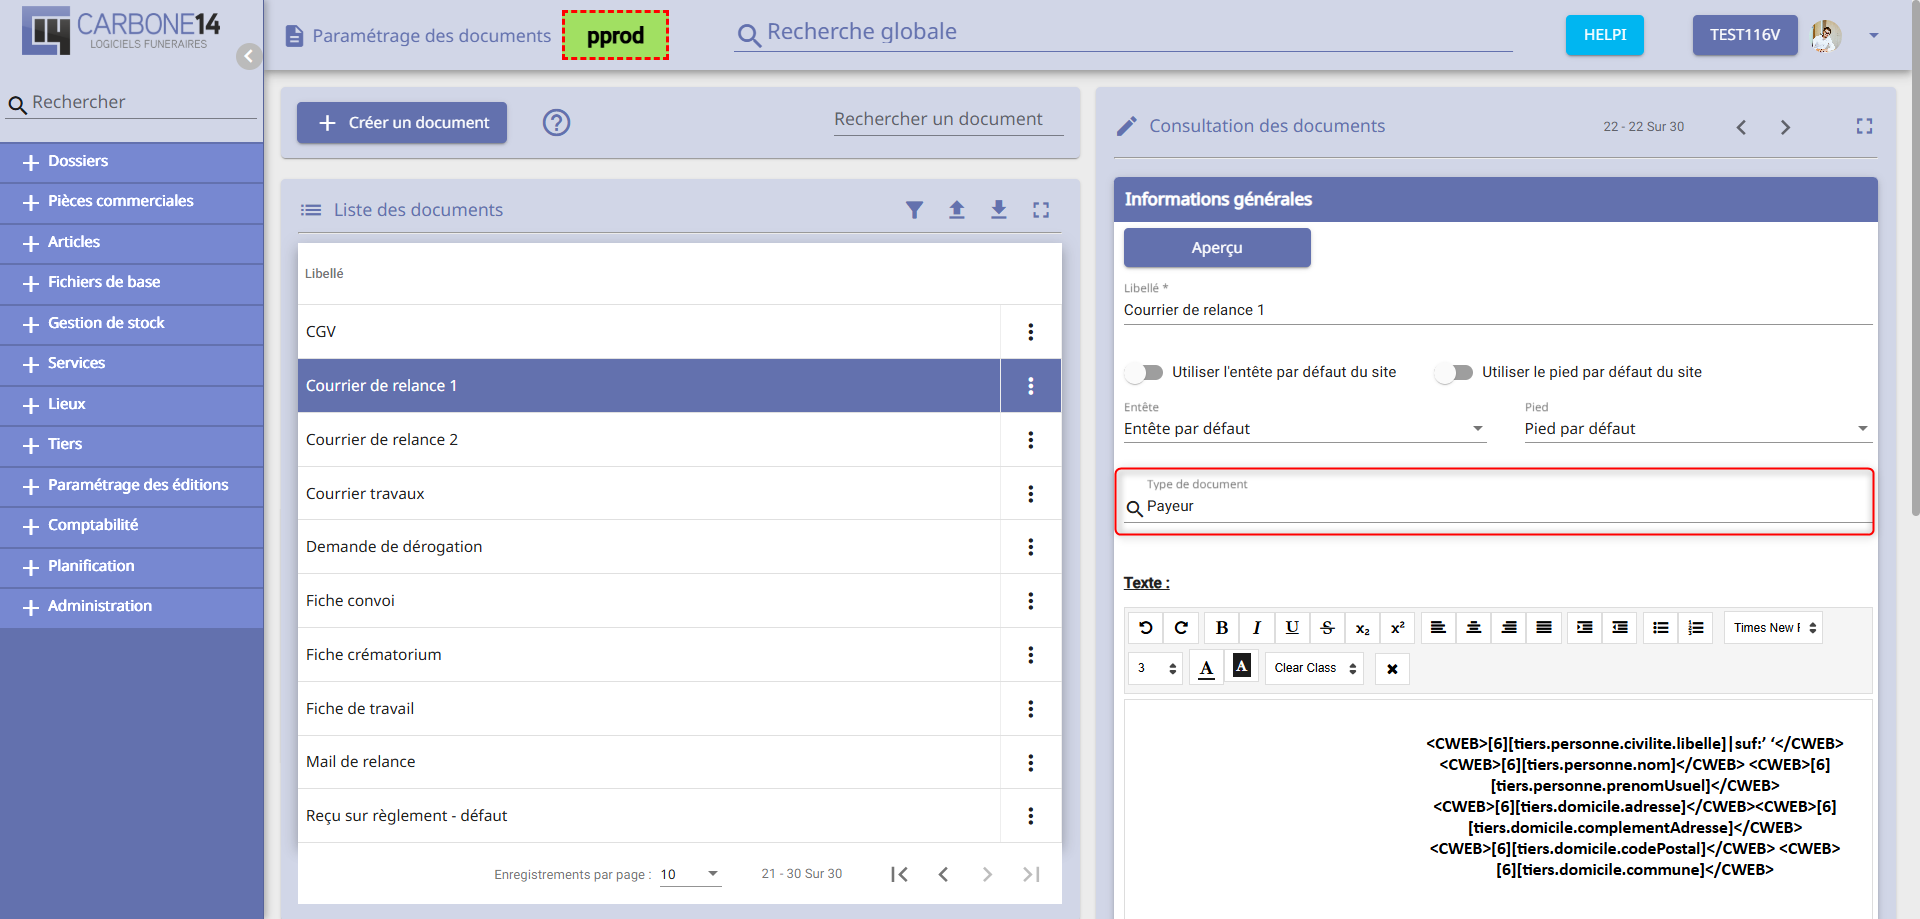Open the three-dot menu for CGV
This screenshot has height=919, width=1920.
pos(1031,332)
